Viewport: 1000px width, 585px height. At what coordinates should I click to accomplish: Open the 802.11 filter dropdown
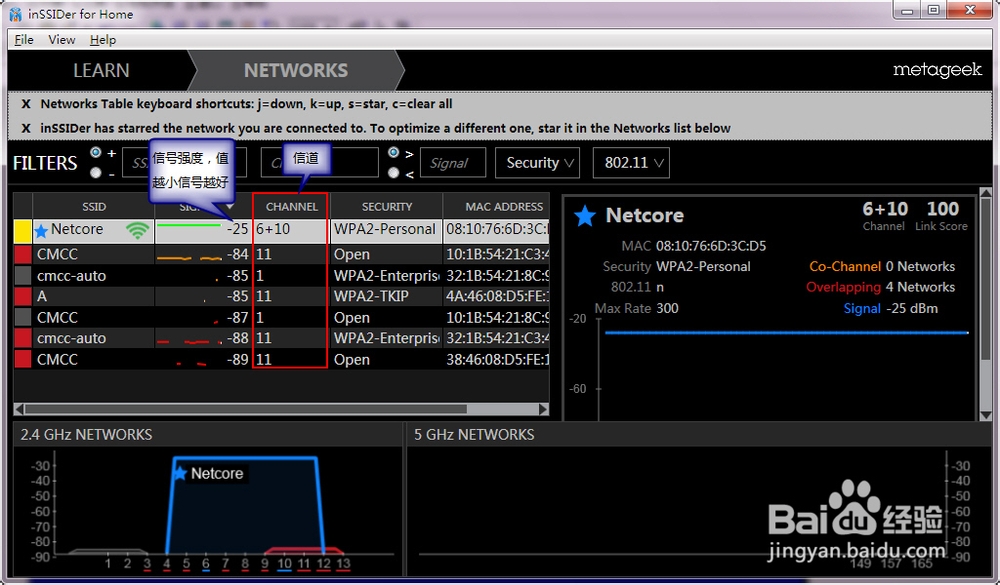pos(631,163)
